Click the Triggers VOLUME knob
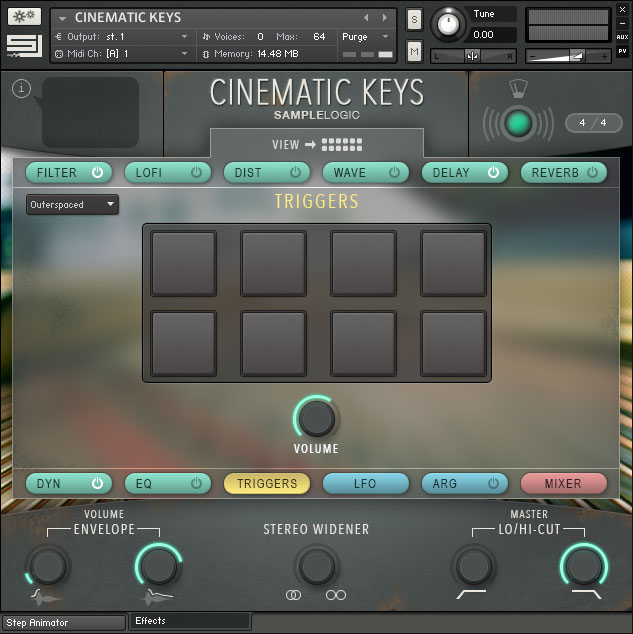The image size is (633, 634). click(316, 417)
